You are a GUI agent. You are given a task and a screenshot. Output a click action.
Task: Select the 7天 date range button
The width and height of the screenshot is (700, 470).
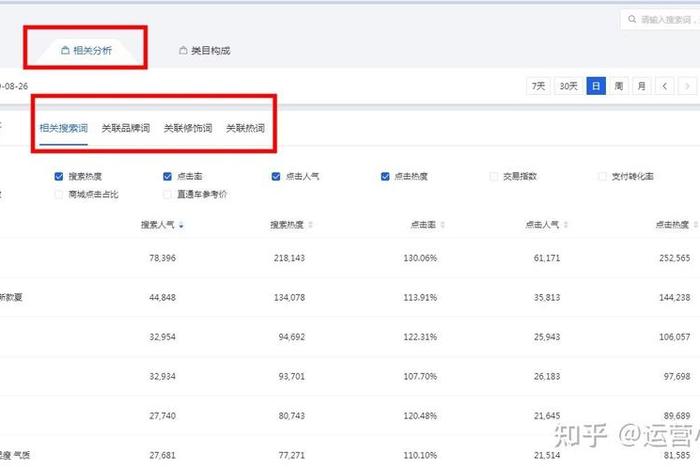pos(538,86)
